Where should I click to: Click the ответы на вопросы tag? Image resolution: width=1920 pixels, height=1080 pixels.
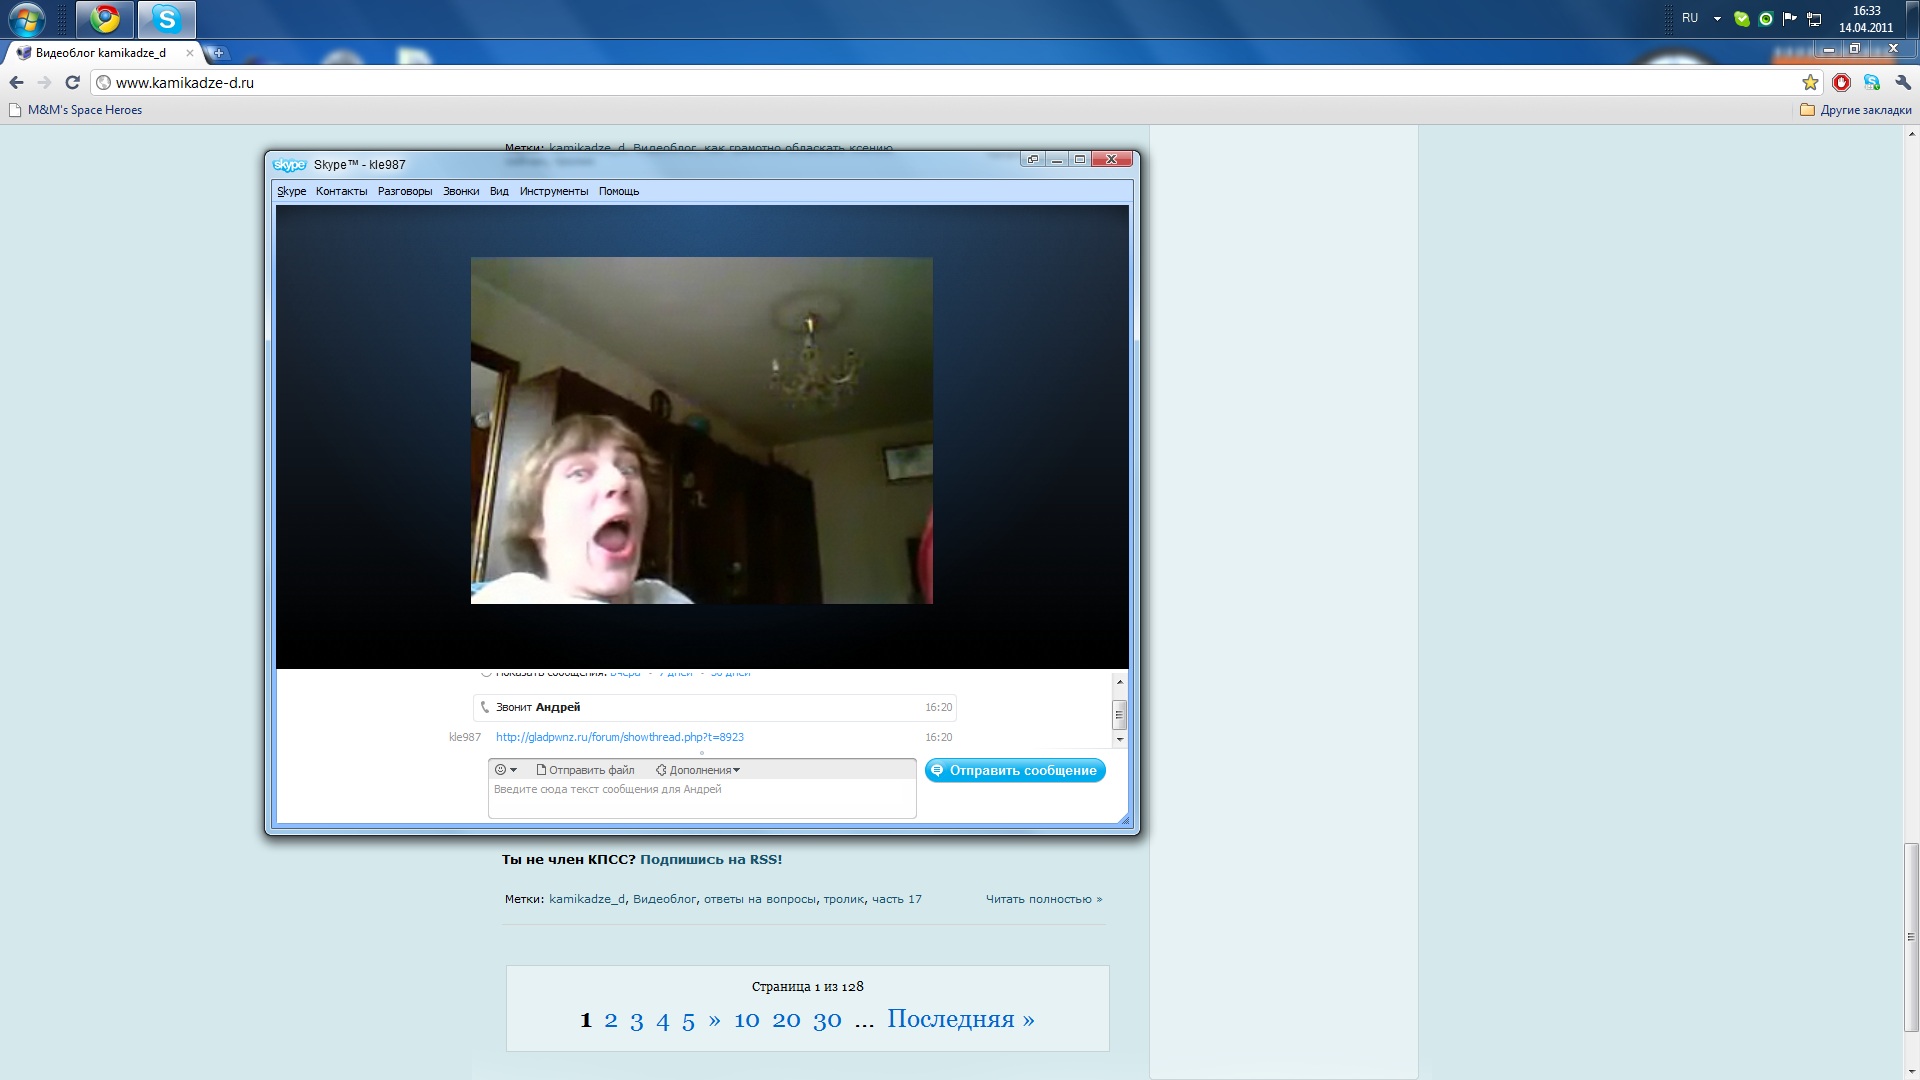pyautogui.click(x=760, y=899)
